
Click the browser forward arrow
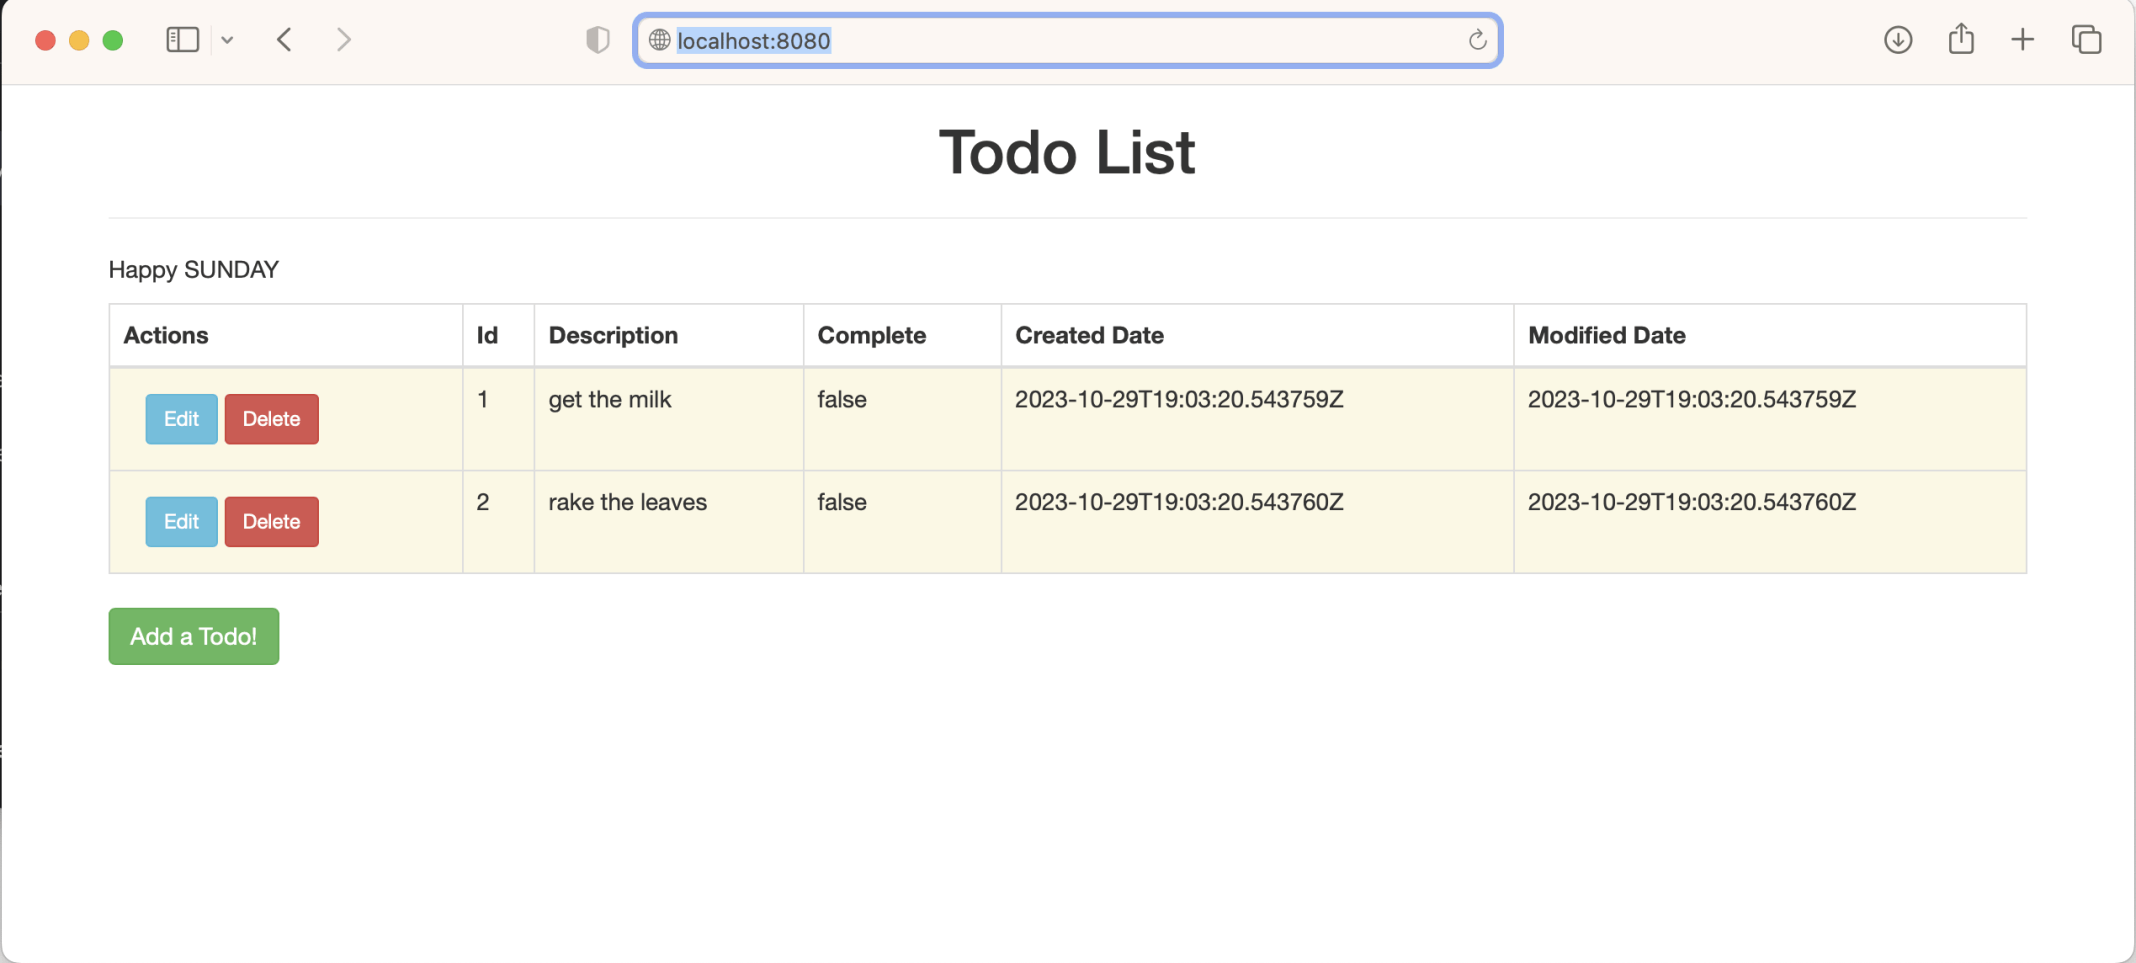343,40
